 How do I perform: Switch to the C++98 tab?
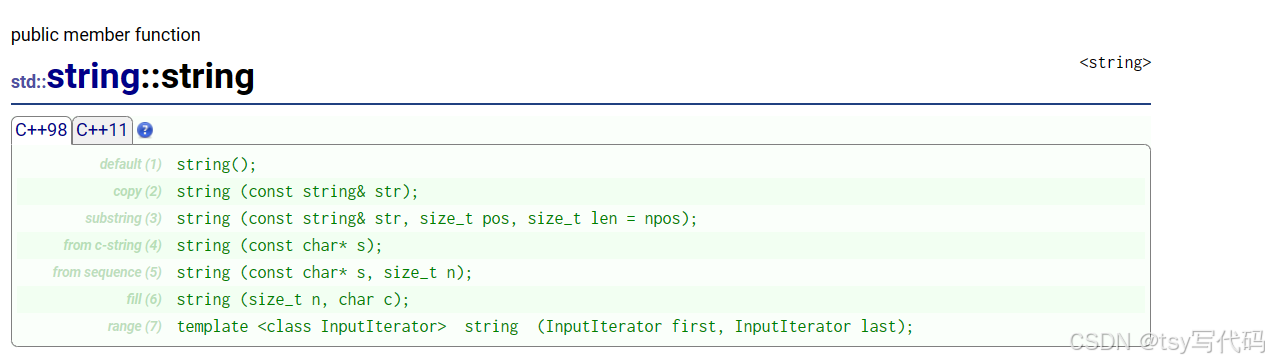tap(42, 130)
